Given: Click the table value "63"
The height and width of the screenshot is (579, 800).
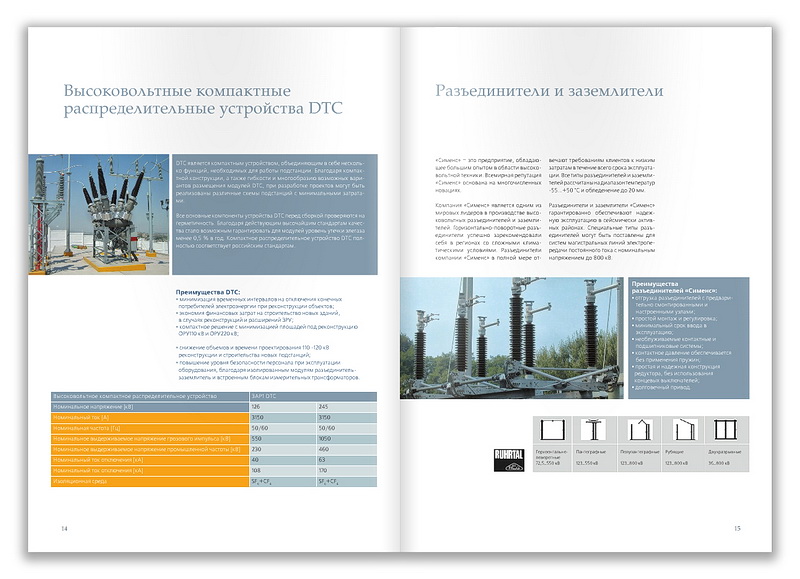Looking at the screenshot, I should click(322, 460).
